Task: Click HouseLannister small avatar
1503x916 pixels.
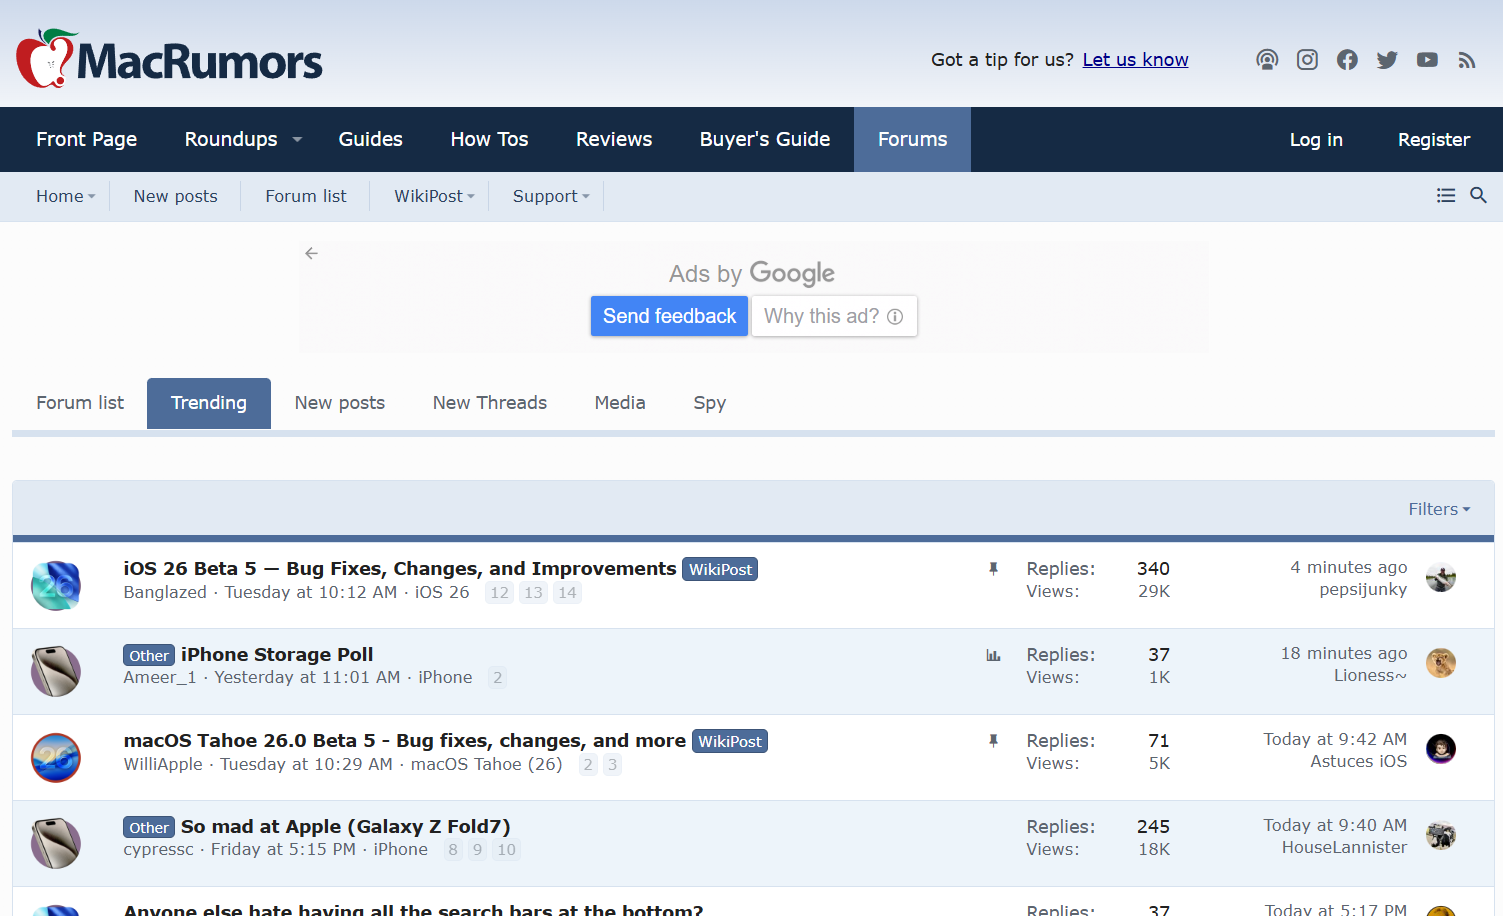Action: coord(1441,835)
